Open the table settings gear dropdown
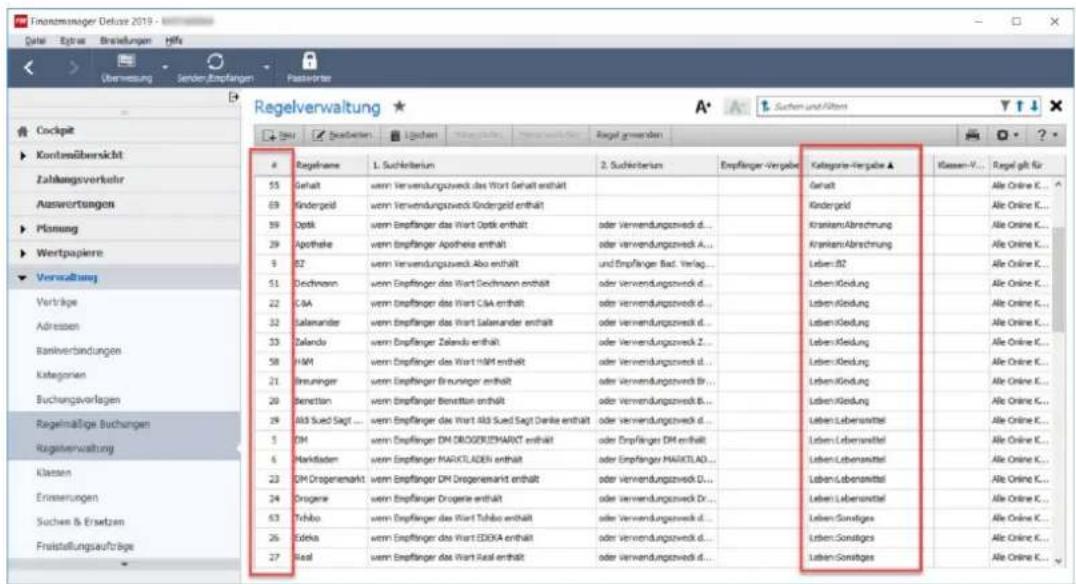The width and height of the screenshot is (1076, 584). coord(1007,135)
